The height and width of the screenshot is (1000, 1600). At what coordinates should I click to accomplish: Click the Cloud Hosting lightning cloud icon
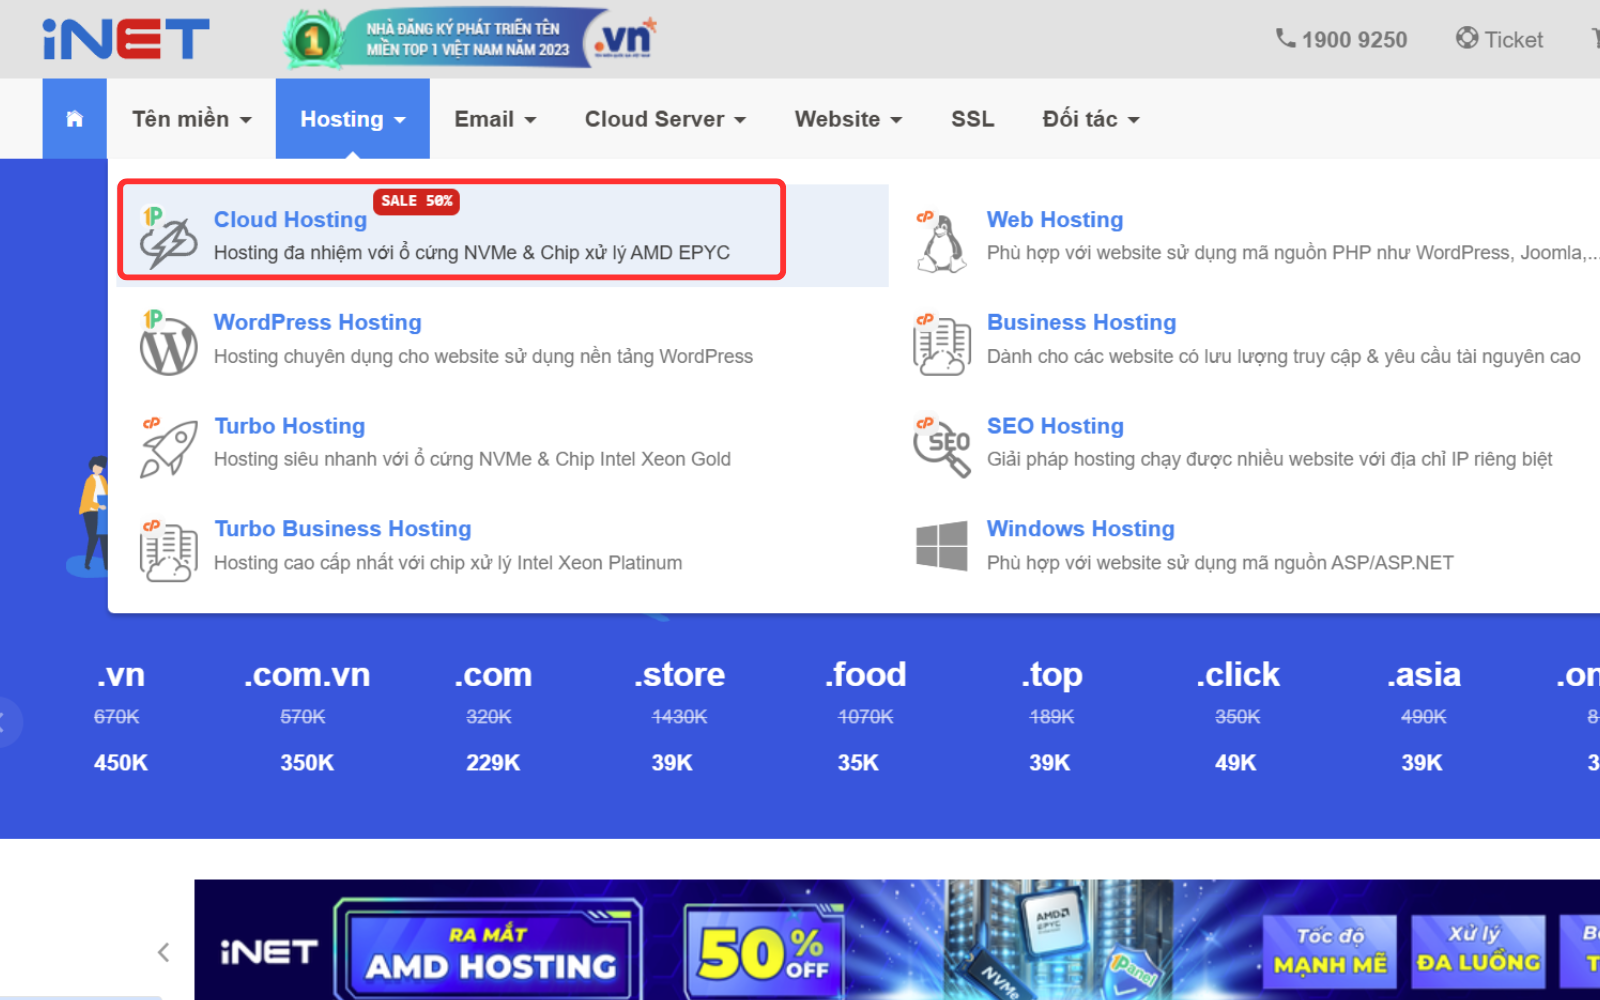point(168,238)
